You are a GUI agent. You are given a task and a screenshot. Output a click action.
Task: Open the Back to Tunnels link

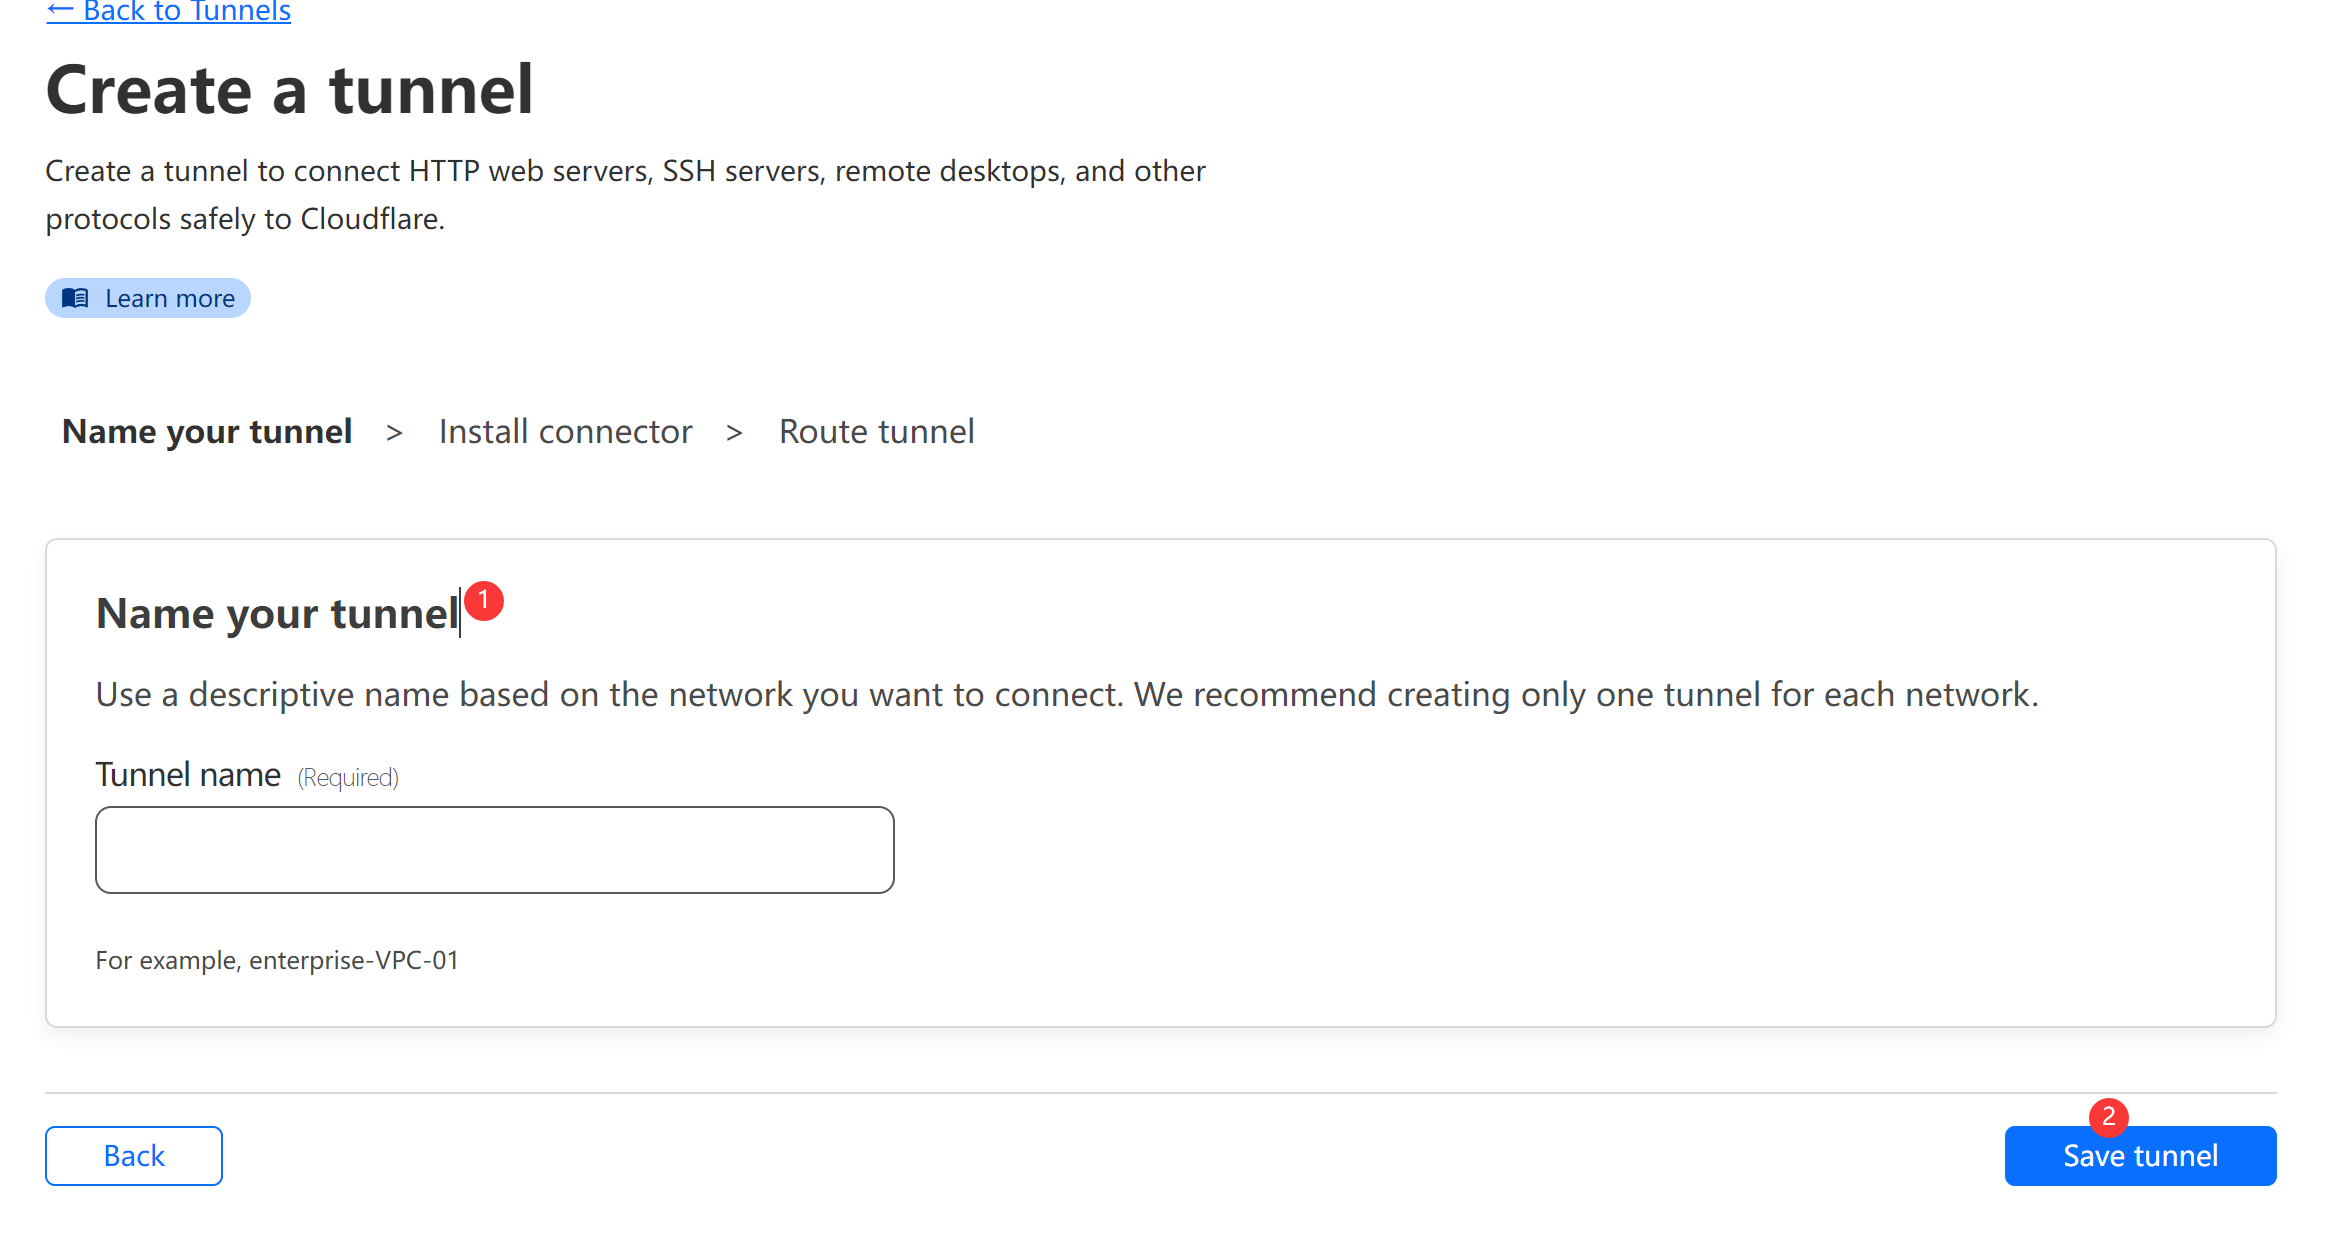click(x=168, y=11)
